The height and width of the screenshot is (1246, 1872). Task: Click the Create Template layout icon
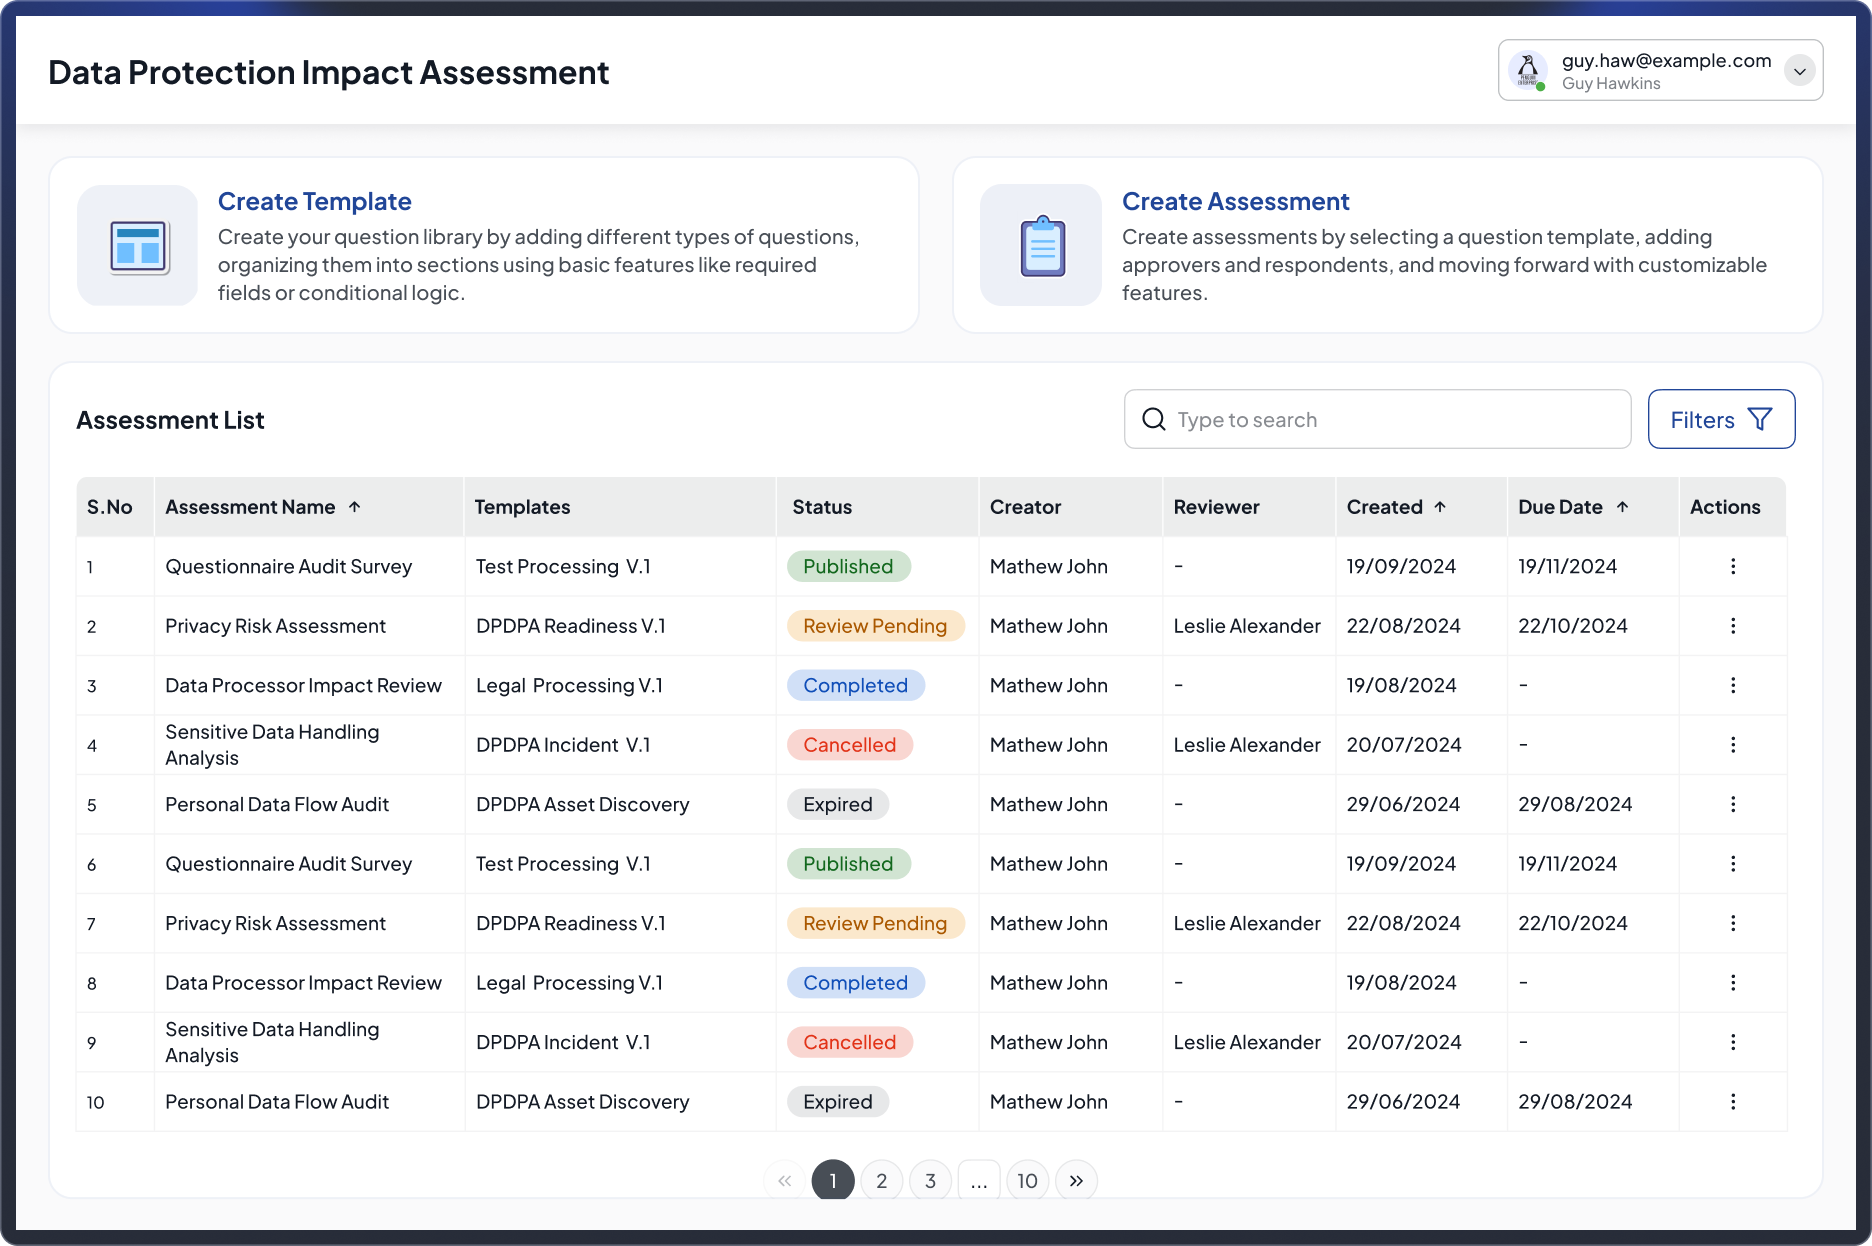click(x=138, y=246)
